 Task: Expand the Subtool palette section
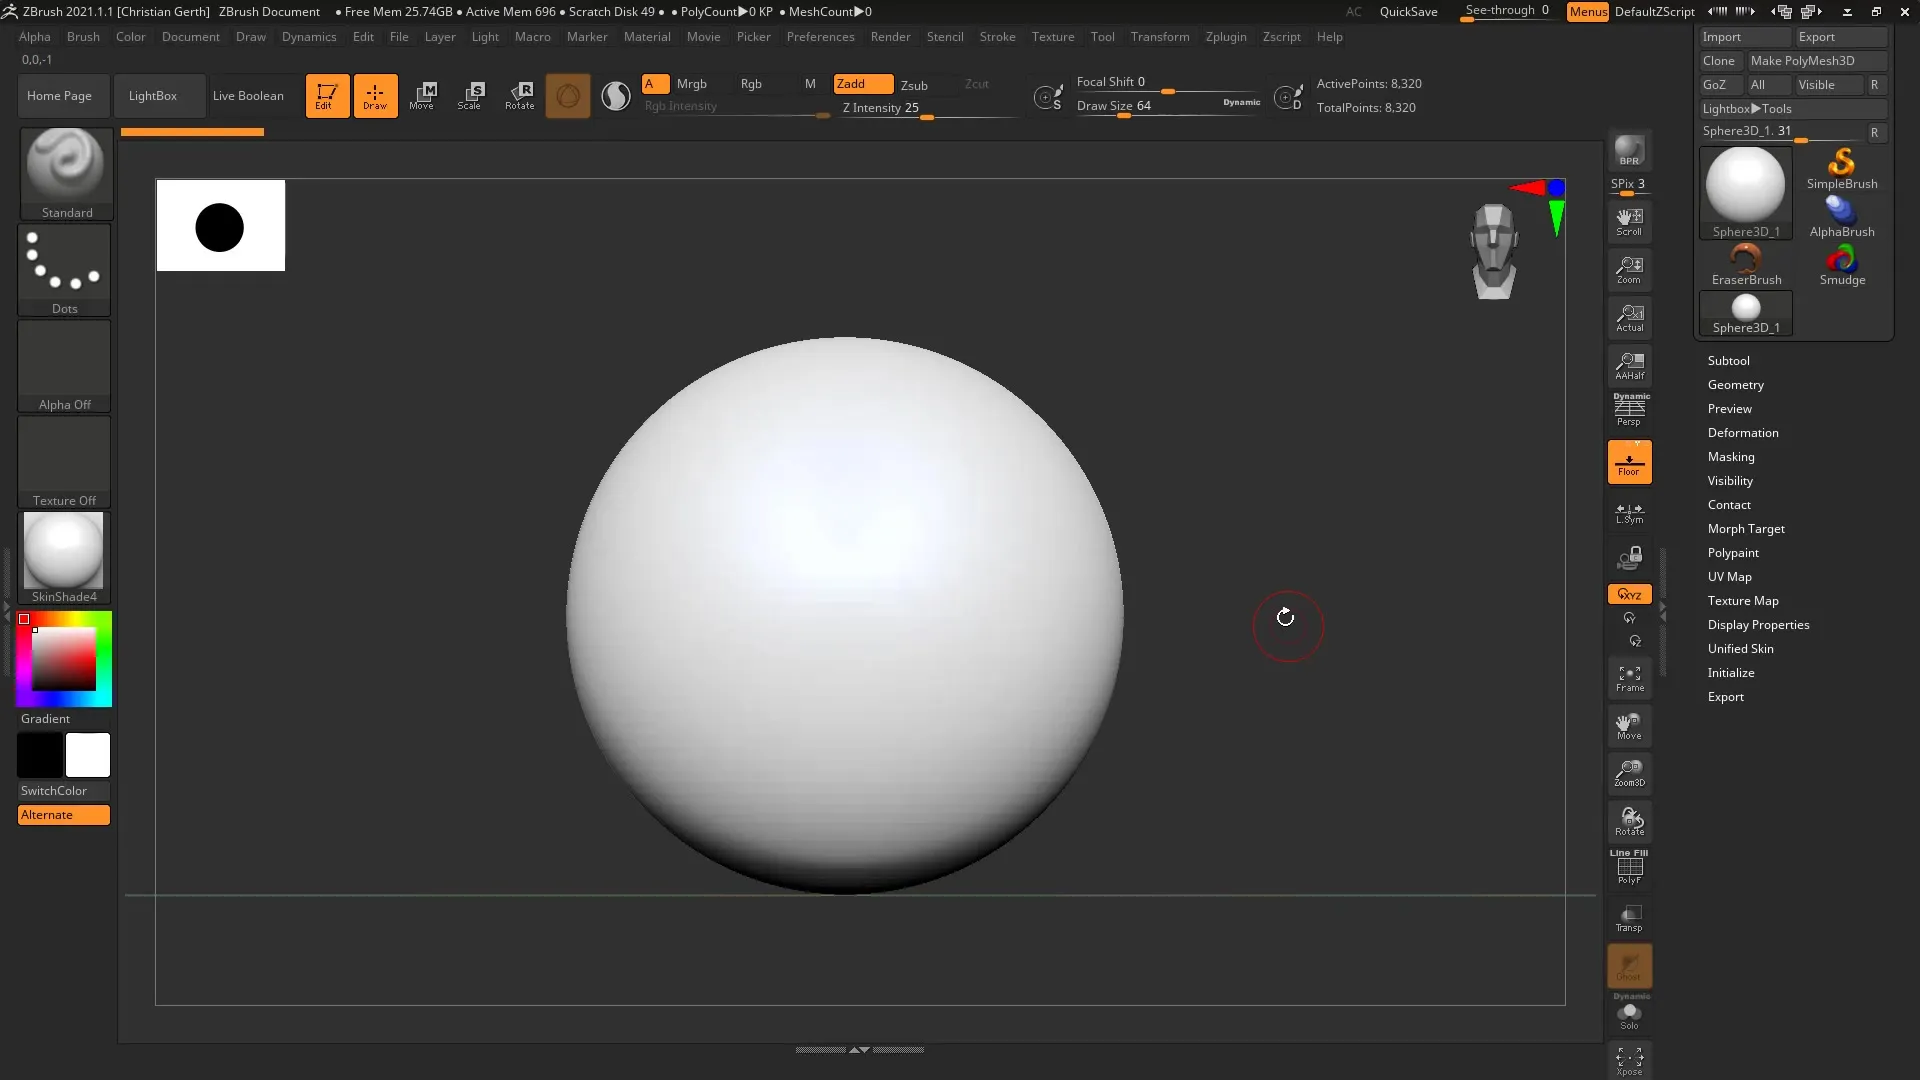(x=1728, y=361)
